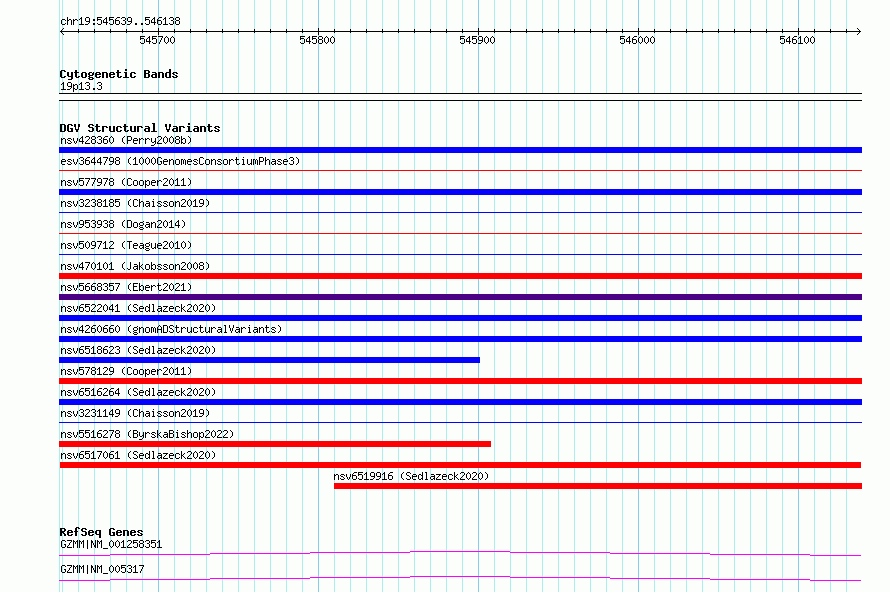
Task: Select the blue bar under nsv4260660
Action: click(x=460, y=339)
